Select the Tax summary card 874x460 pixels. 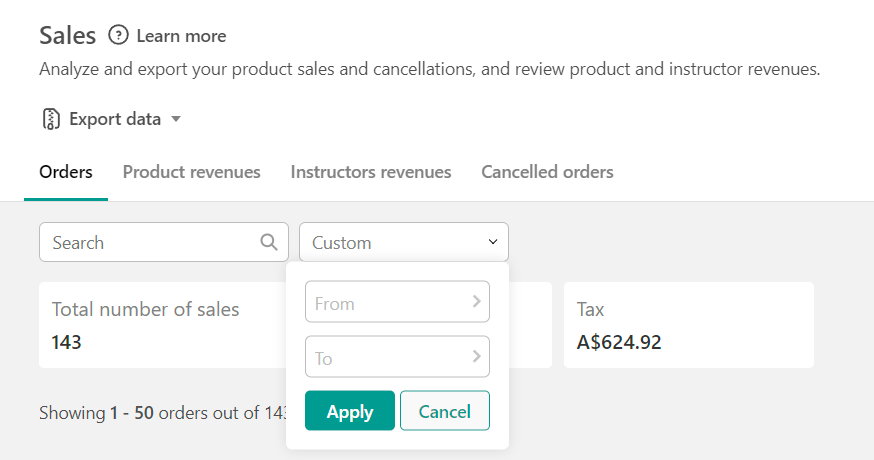coord(688,325)
